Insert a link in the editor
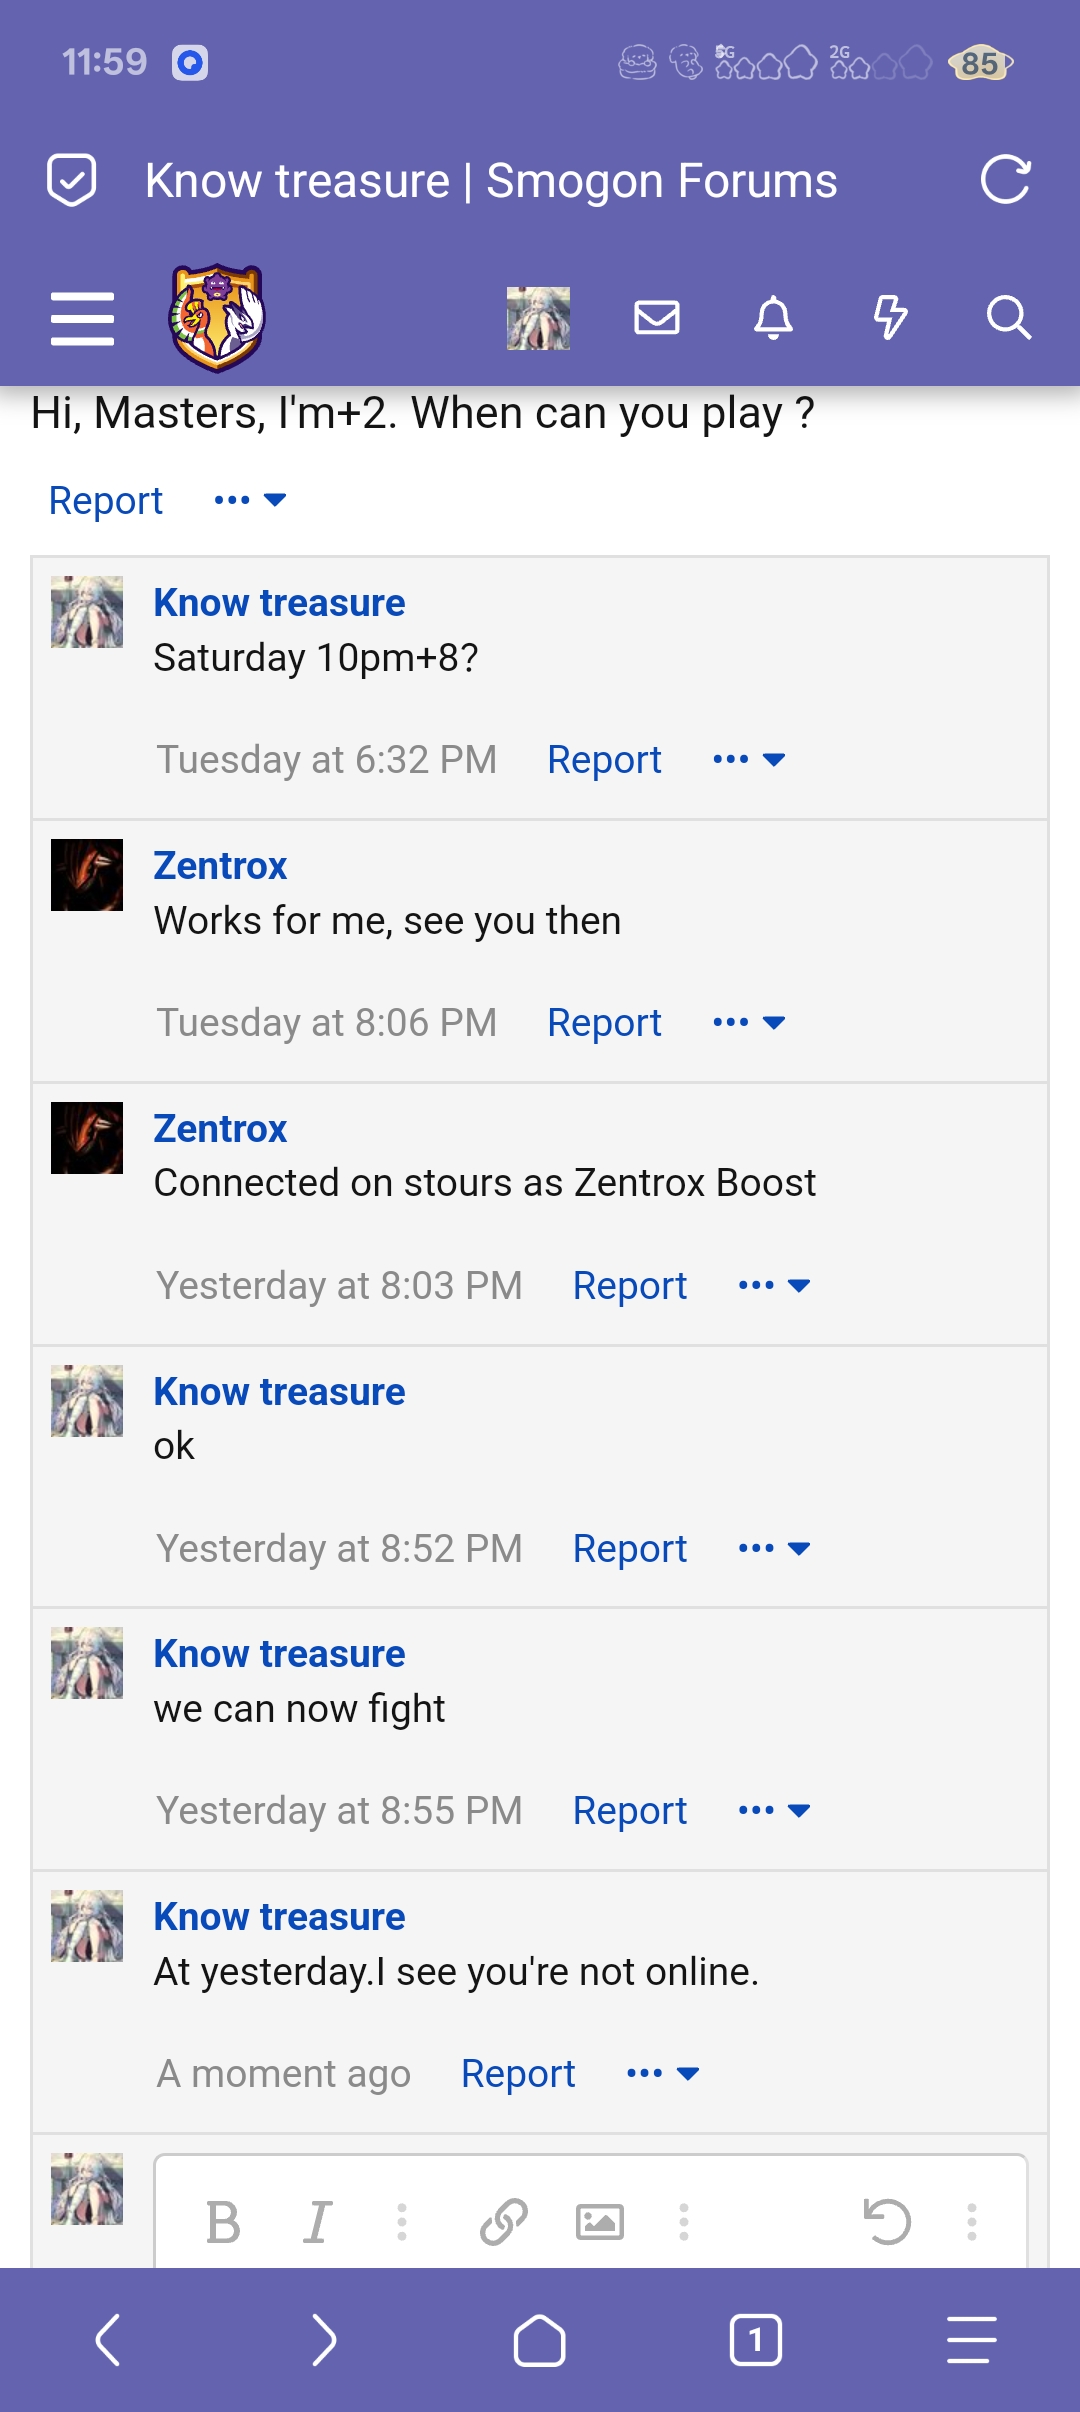Image resolution: width=1080 pixels, height=2412 pixels. [x=504, y=2223]
